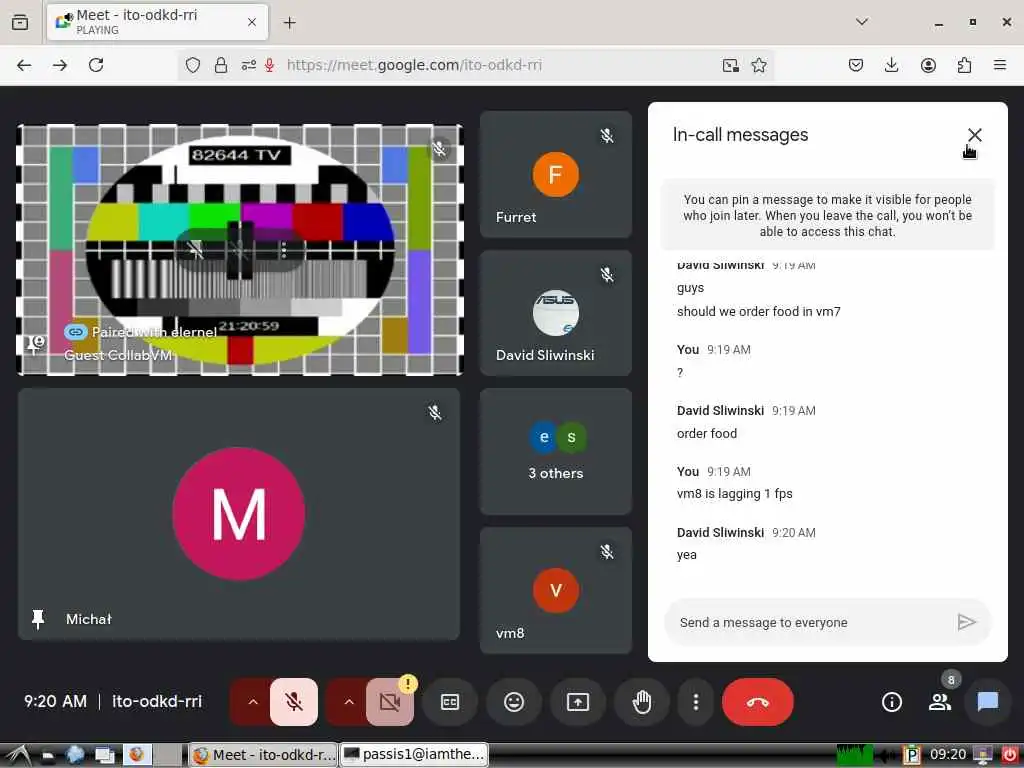Image resolution: width=1024 pixels, height=768 pixels.
Task: Open Firefox tracking protection shield icon
Action: click(x=193, y=65)
